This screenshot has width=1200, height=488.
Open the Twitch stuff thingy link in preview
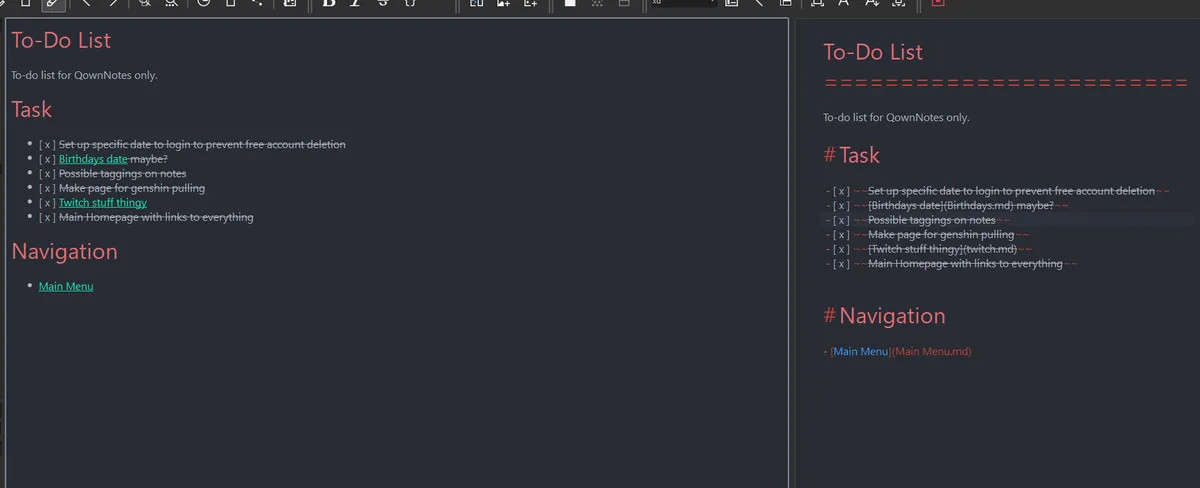(x=103, y=202)
